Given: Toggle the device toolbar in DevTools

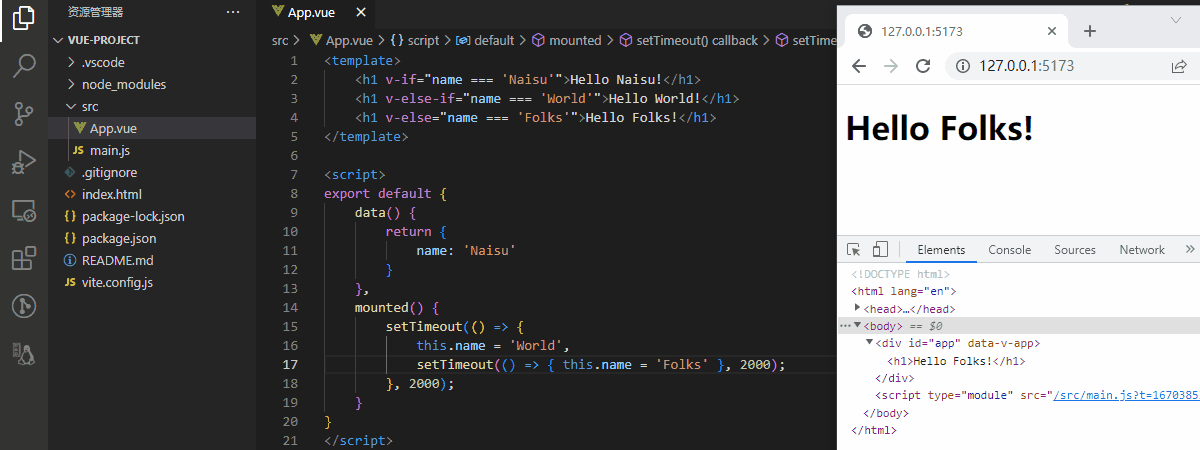Looking at the screenshot, I should (880, 250).
